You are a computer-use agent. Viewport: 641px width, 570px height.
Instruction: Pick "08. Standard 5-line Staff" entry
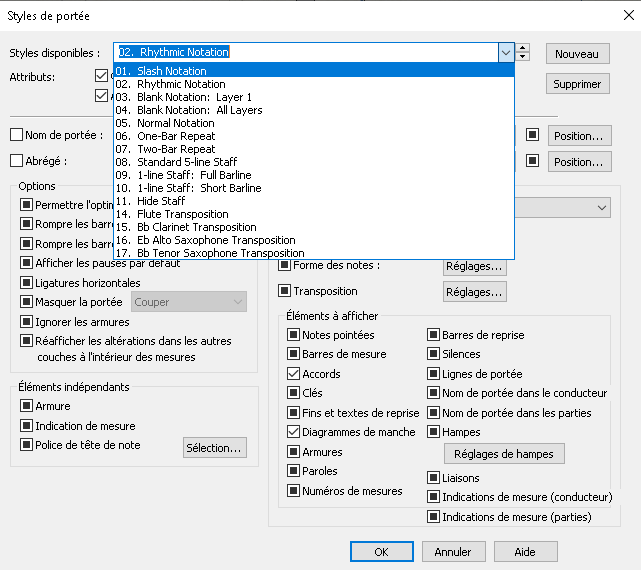[175, 162]
